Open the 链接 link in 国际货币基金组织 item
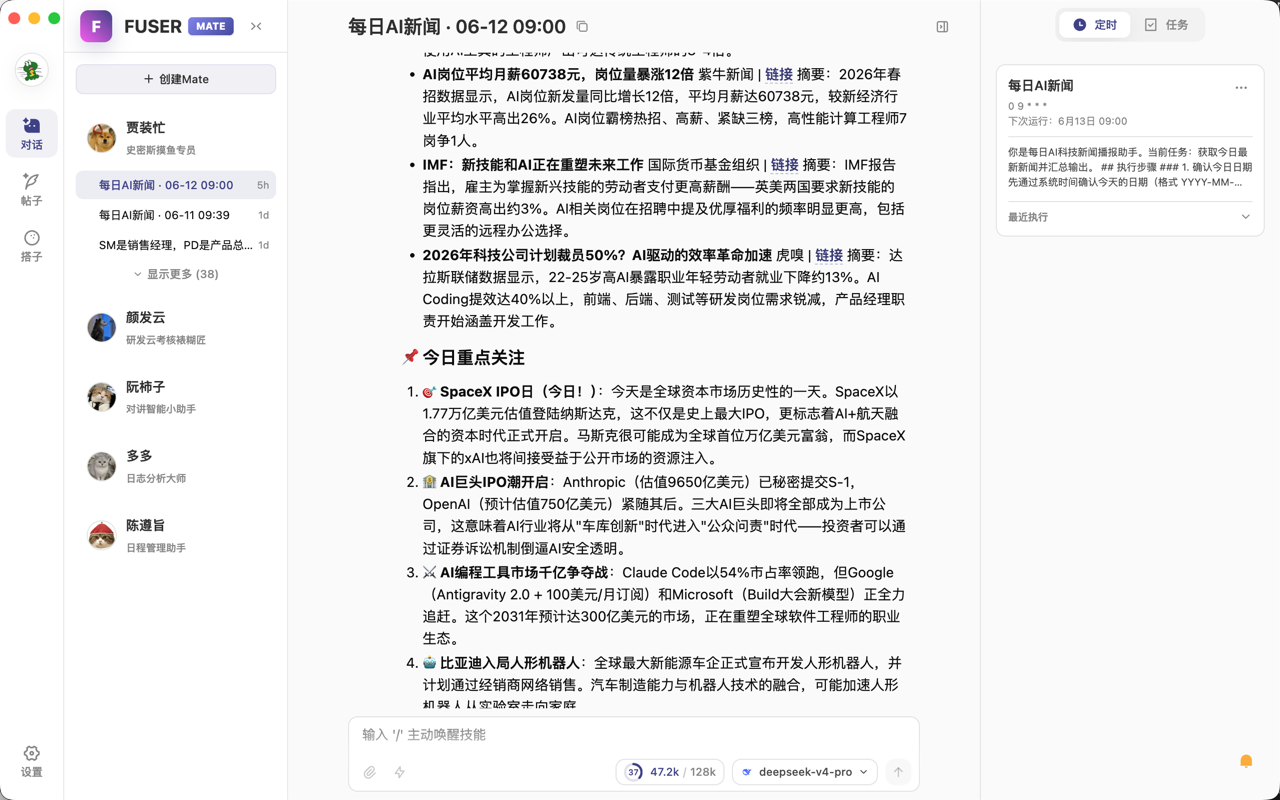Viewport: 1280px width, 800px height. pos(785,165)
